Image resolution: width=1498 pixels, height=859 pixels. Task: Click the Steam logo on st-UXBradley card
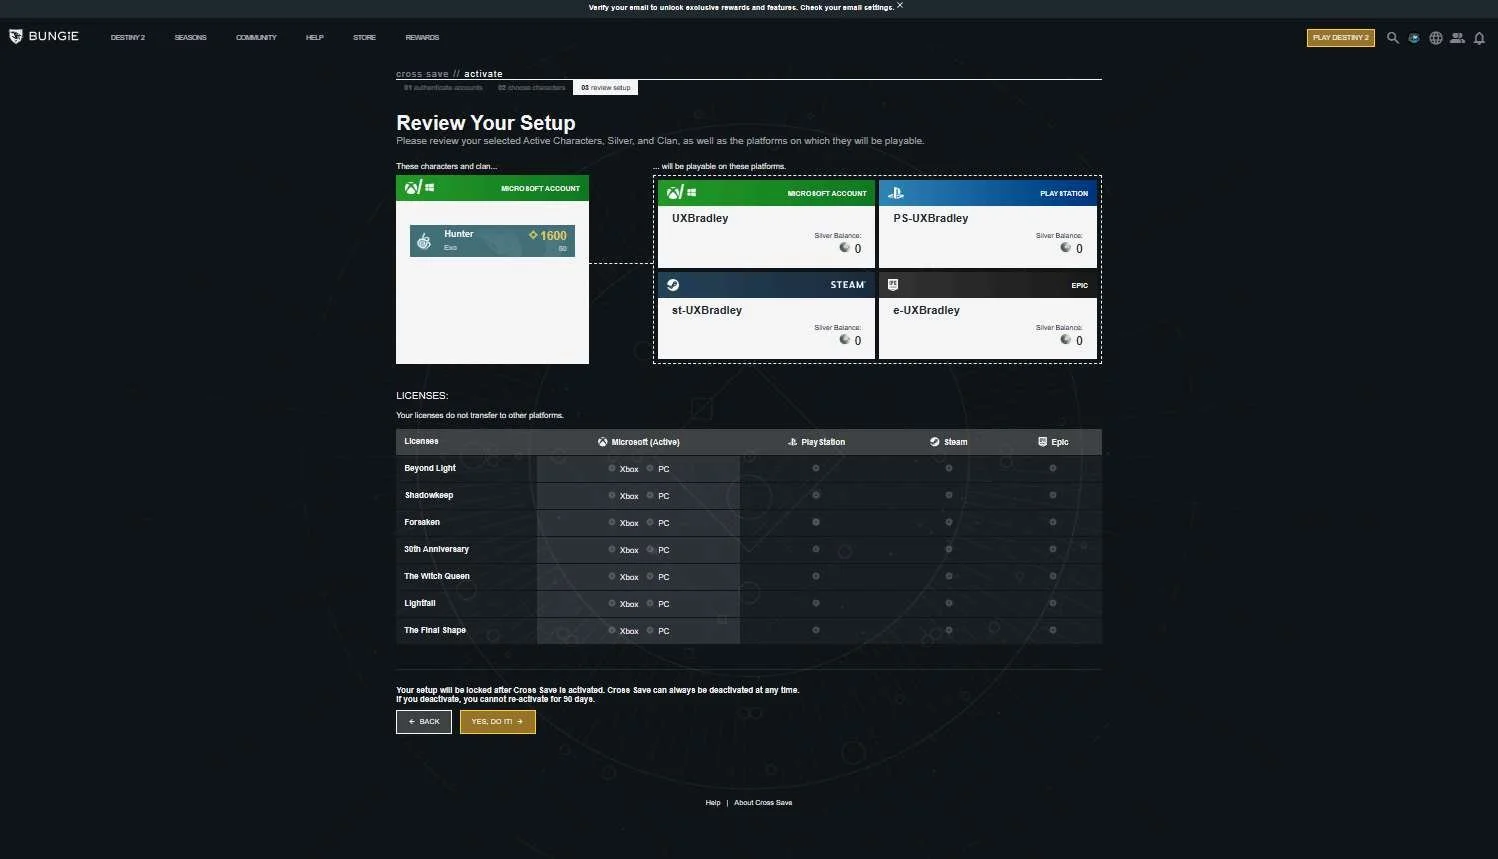point(673,285)
